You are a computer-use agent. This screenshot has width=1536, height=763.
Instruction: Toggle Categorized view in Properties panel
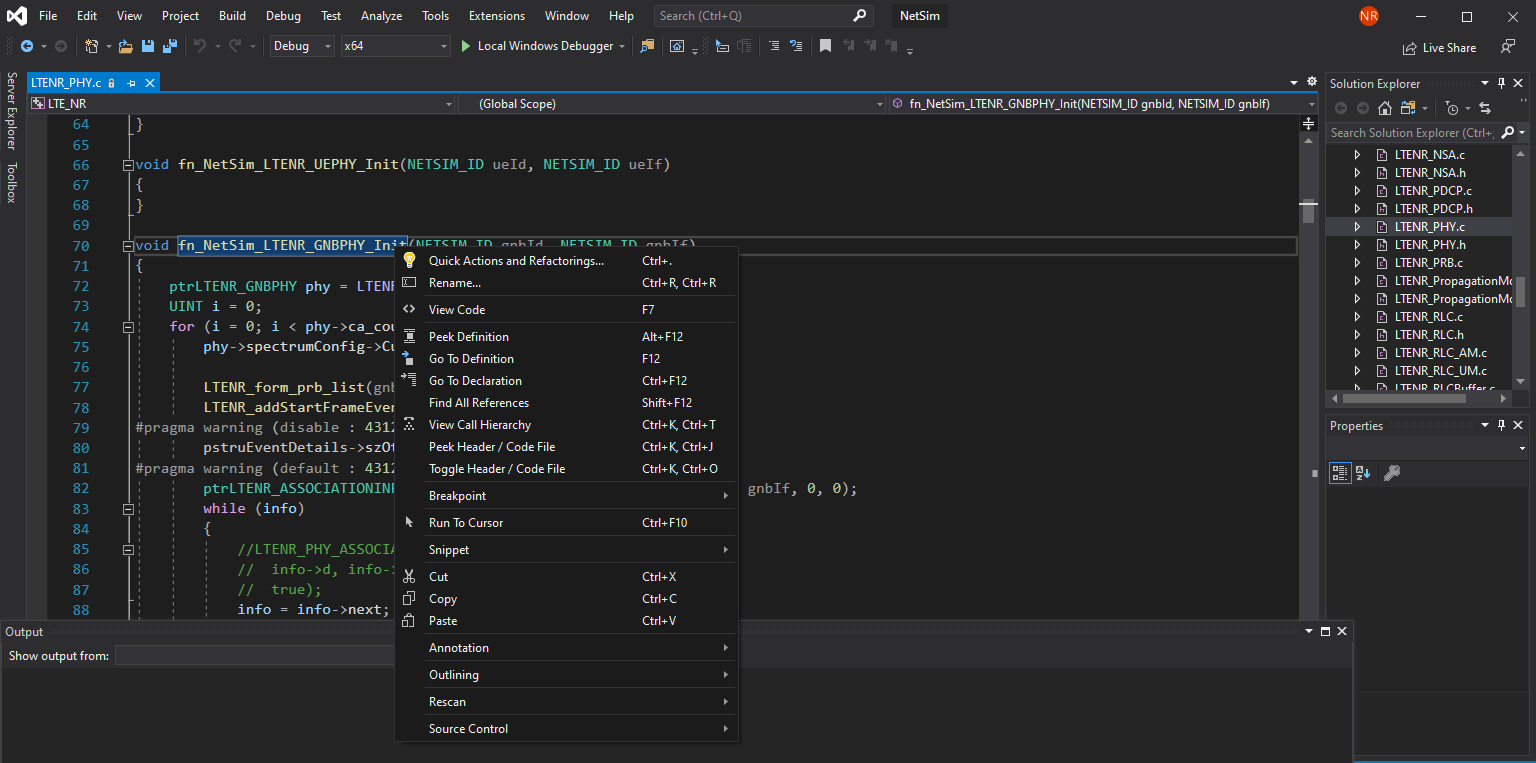coord(1340,473)
